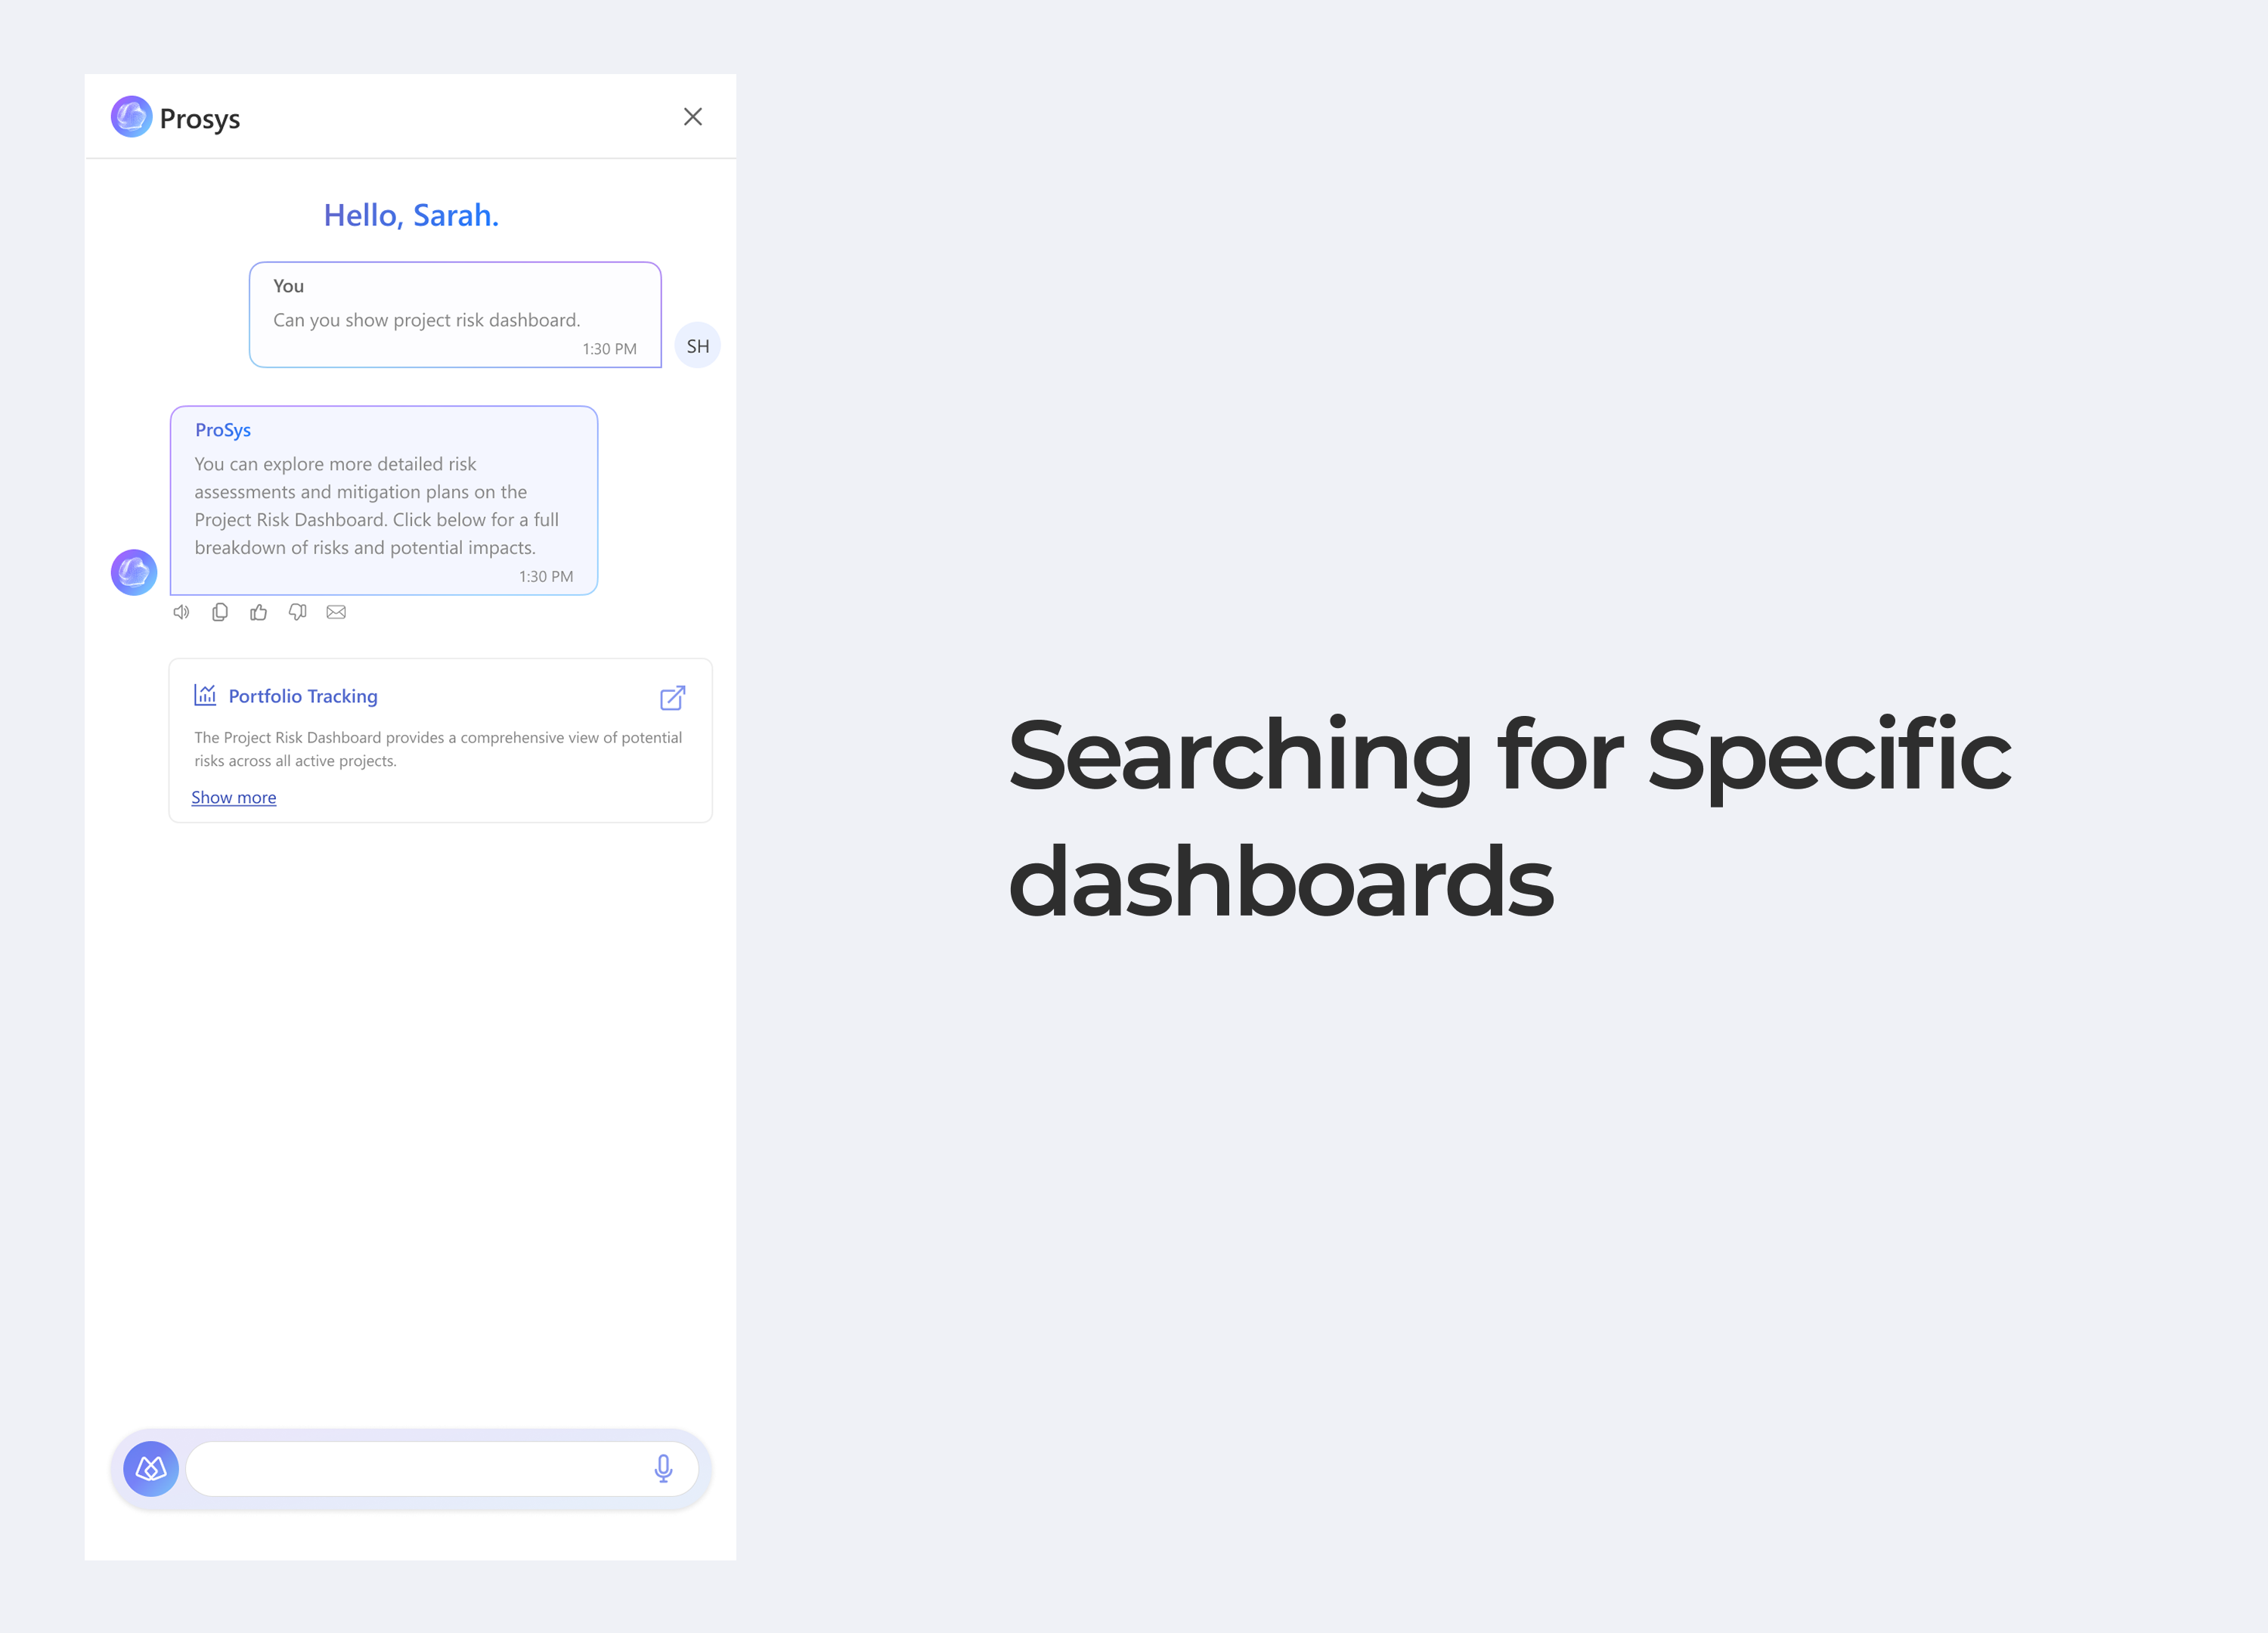Copy the ProSys response text

point(220,612)
